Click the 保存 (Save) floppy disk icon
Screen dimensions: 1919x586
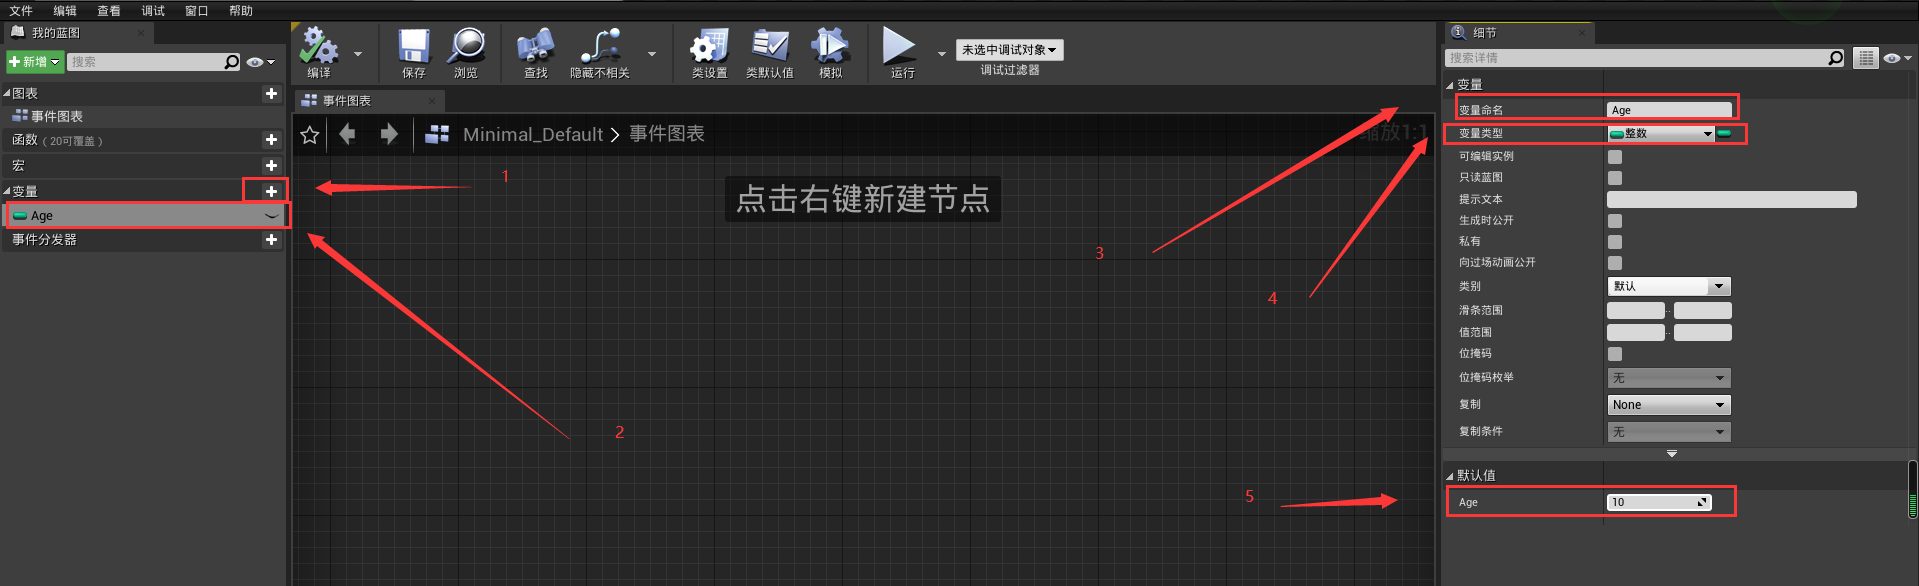413,47
